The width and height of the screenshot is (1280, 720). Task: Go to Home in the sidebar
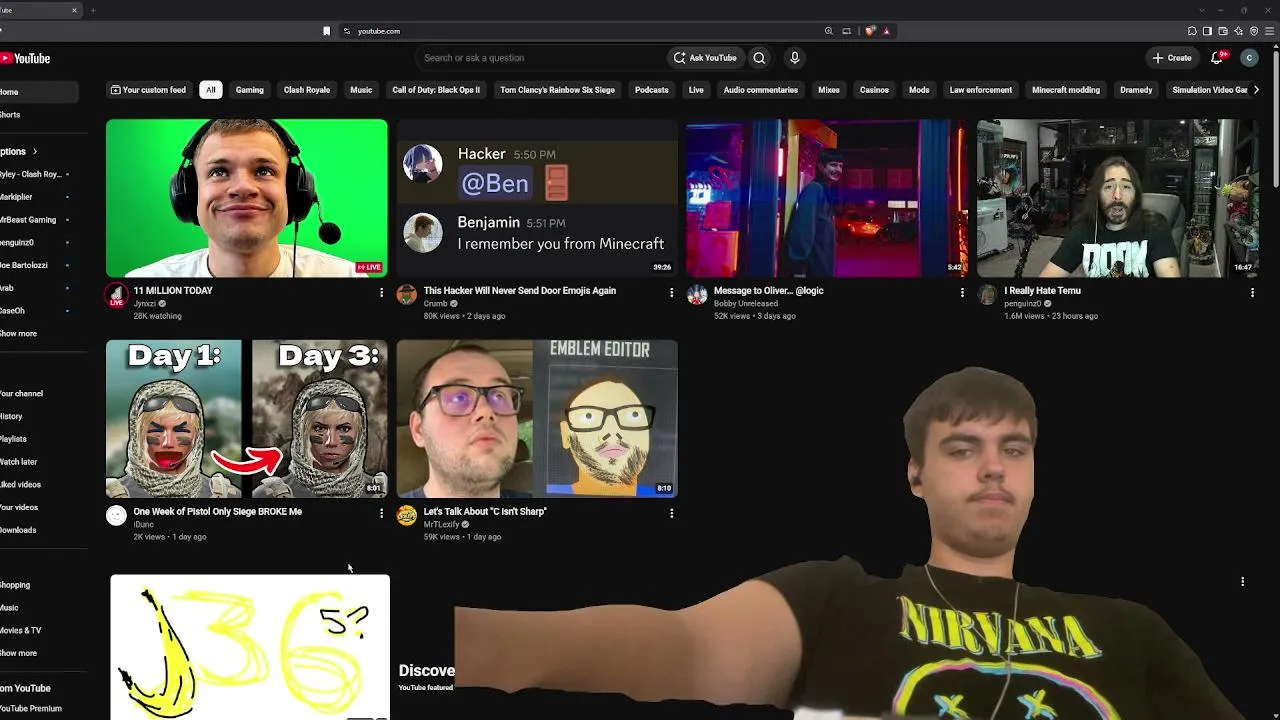pyautogui.click(x=39, y=92)
